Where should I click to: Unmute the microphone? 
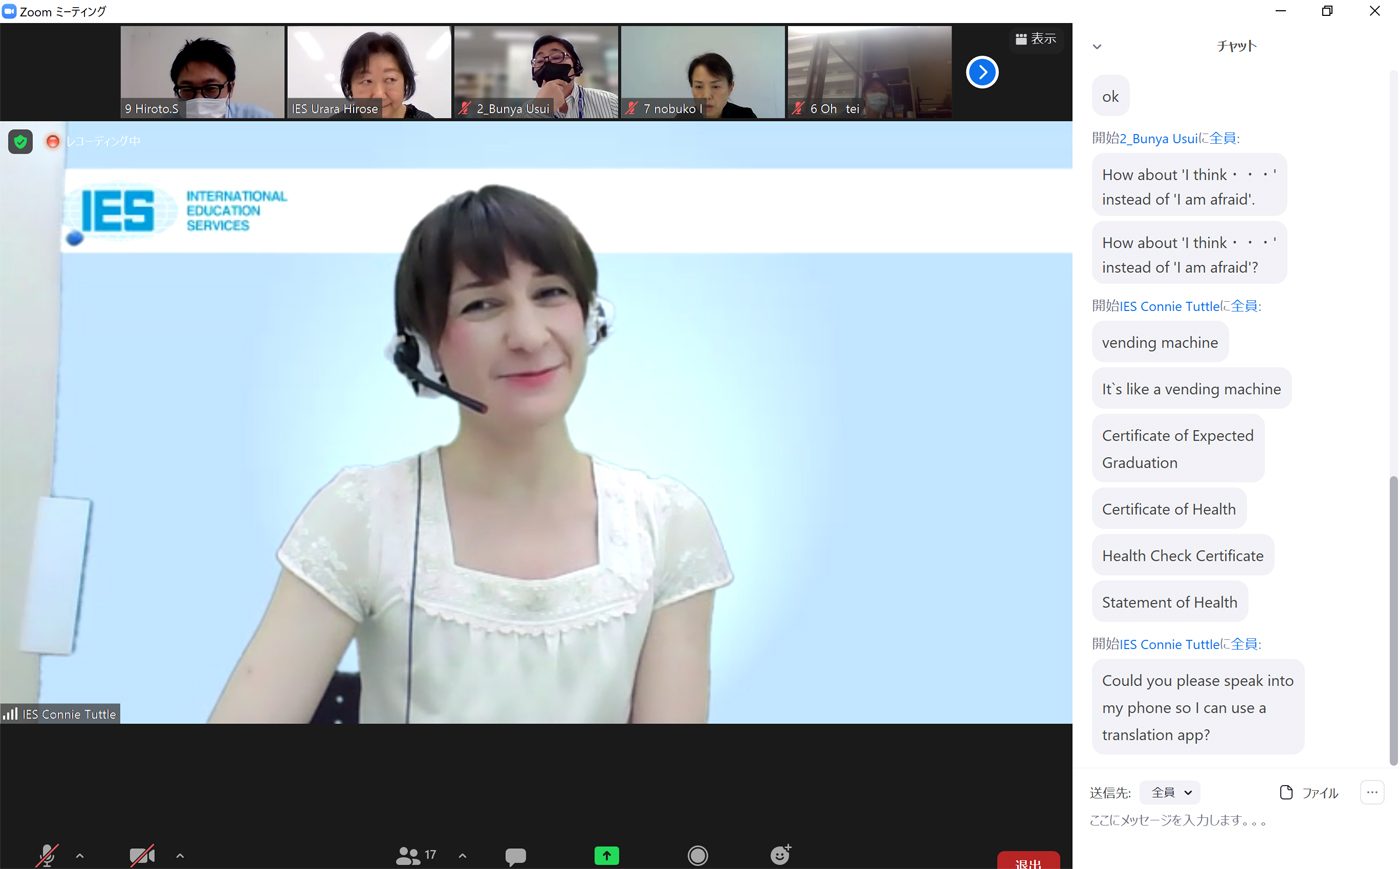[46, 855]
